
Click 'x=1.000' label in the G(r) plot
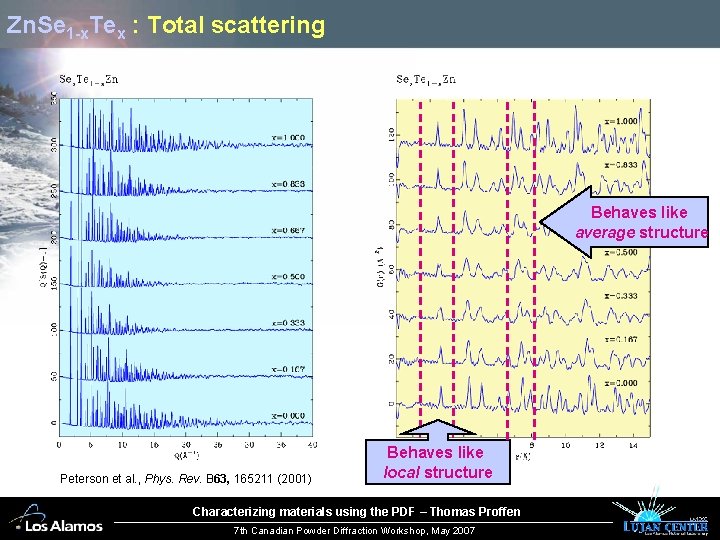click(621, 121)
